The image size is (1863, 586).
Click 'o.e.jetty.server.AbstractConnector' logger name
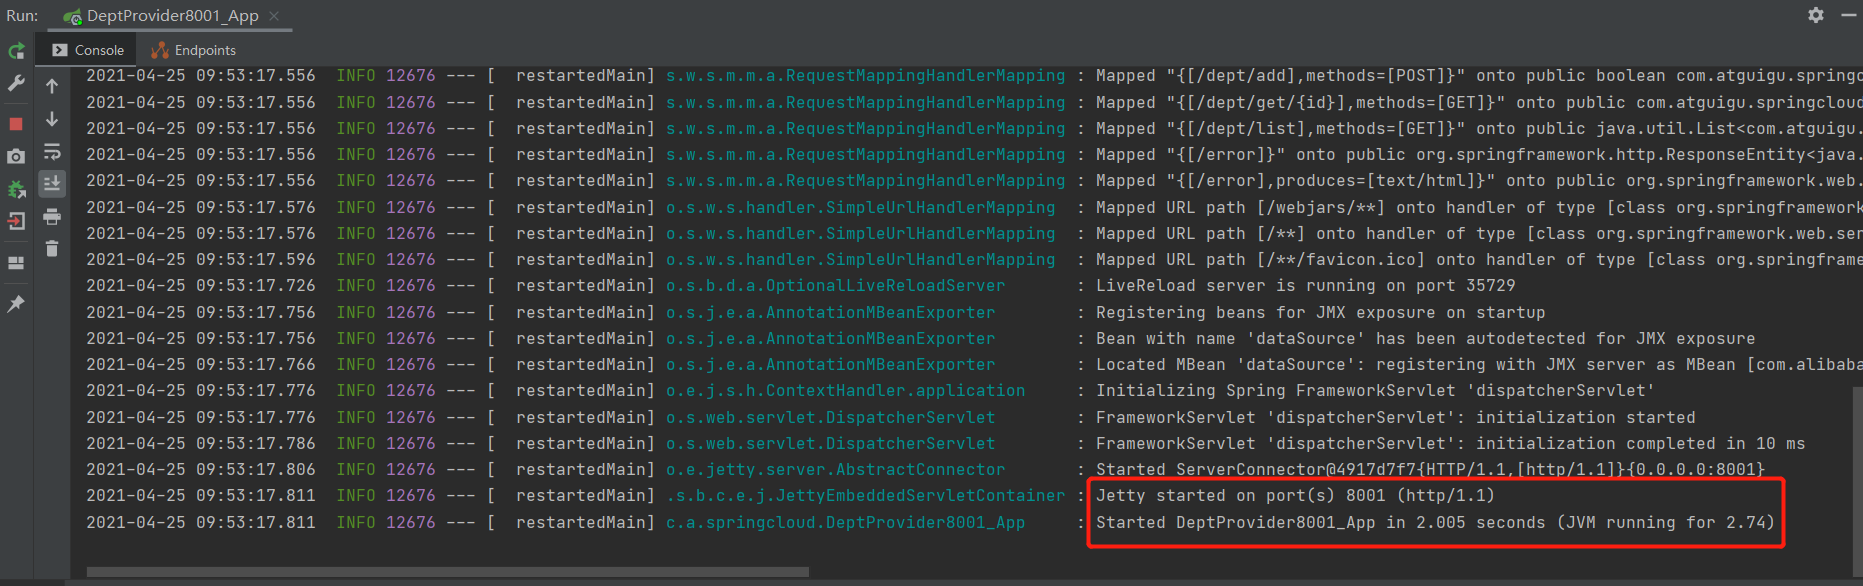(x=835, y=469)
